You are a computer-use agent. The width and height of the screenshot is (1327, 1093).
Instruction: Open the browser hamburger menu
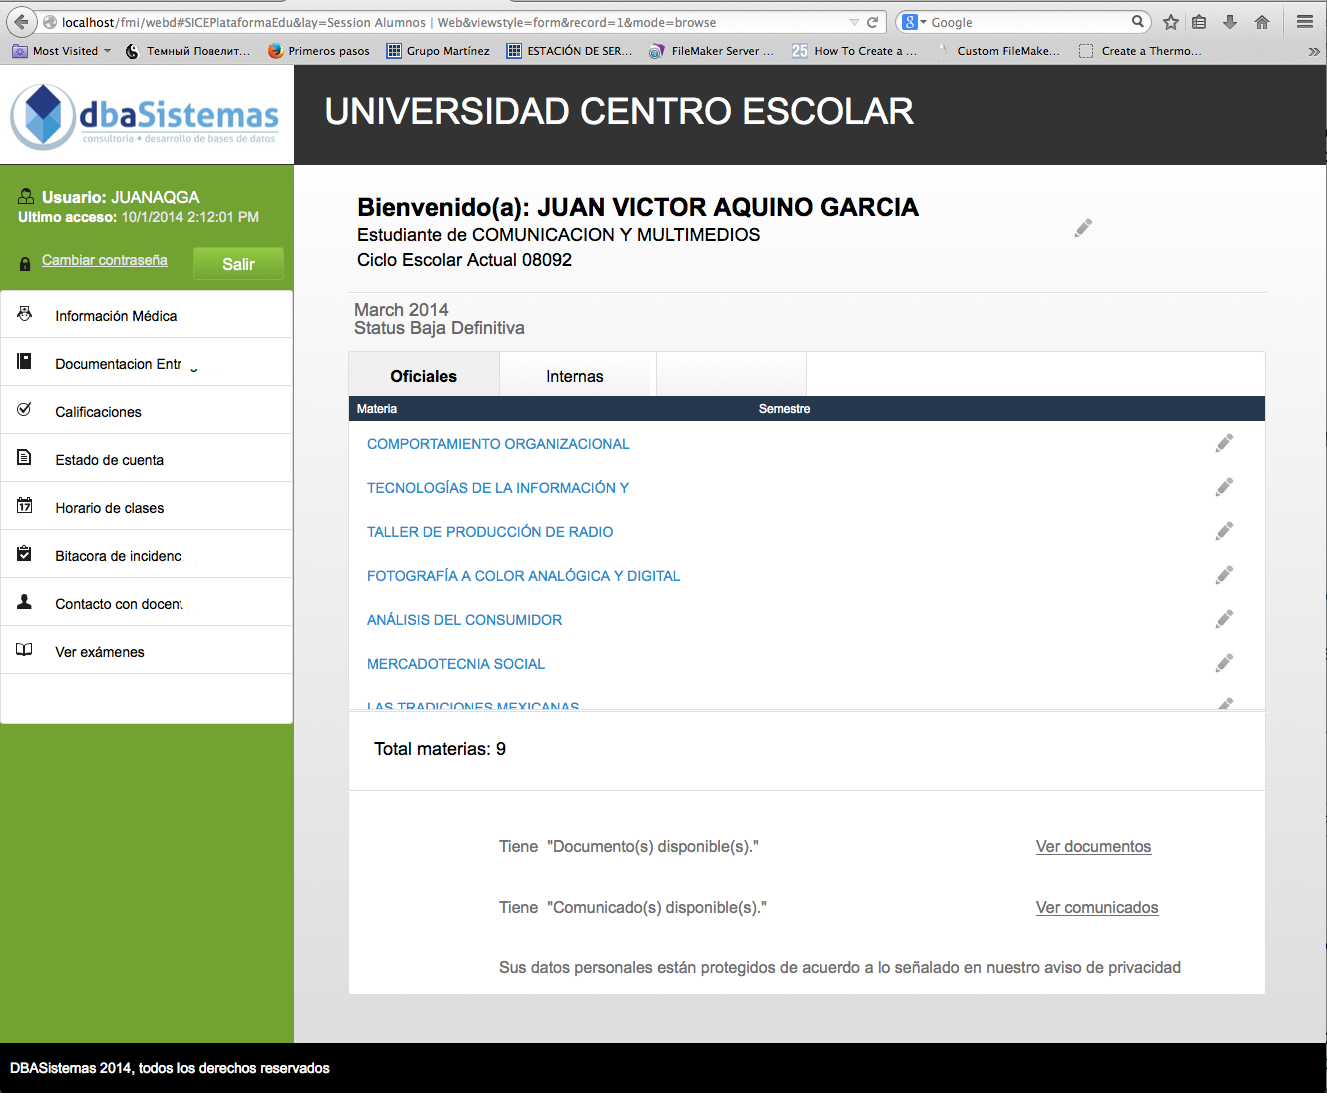[1304, 22]
